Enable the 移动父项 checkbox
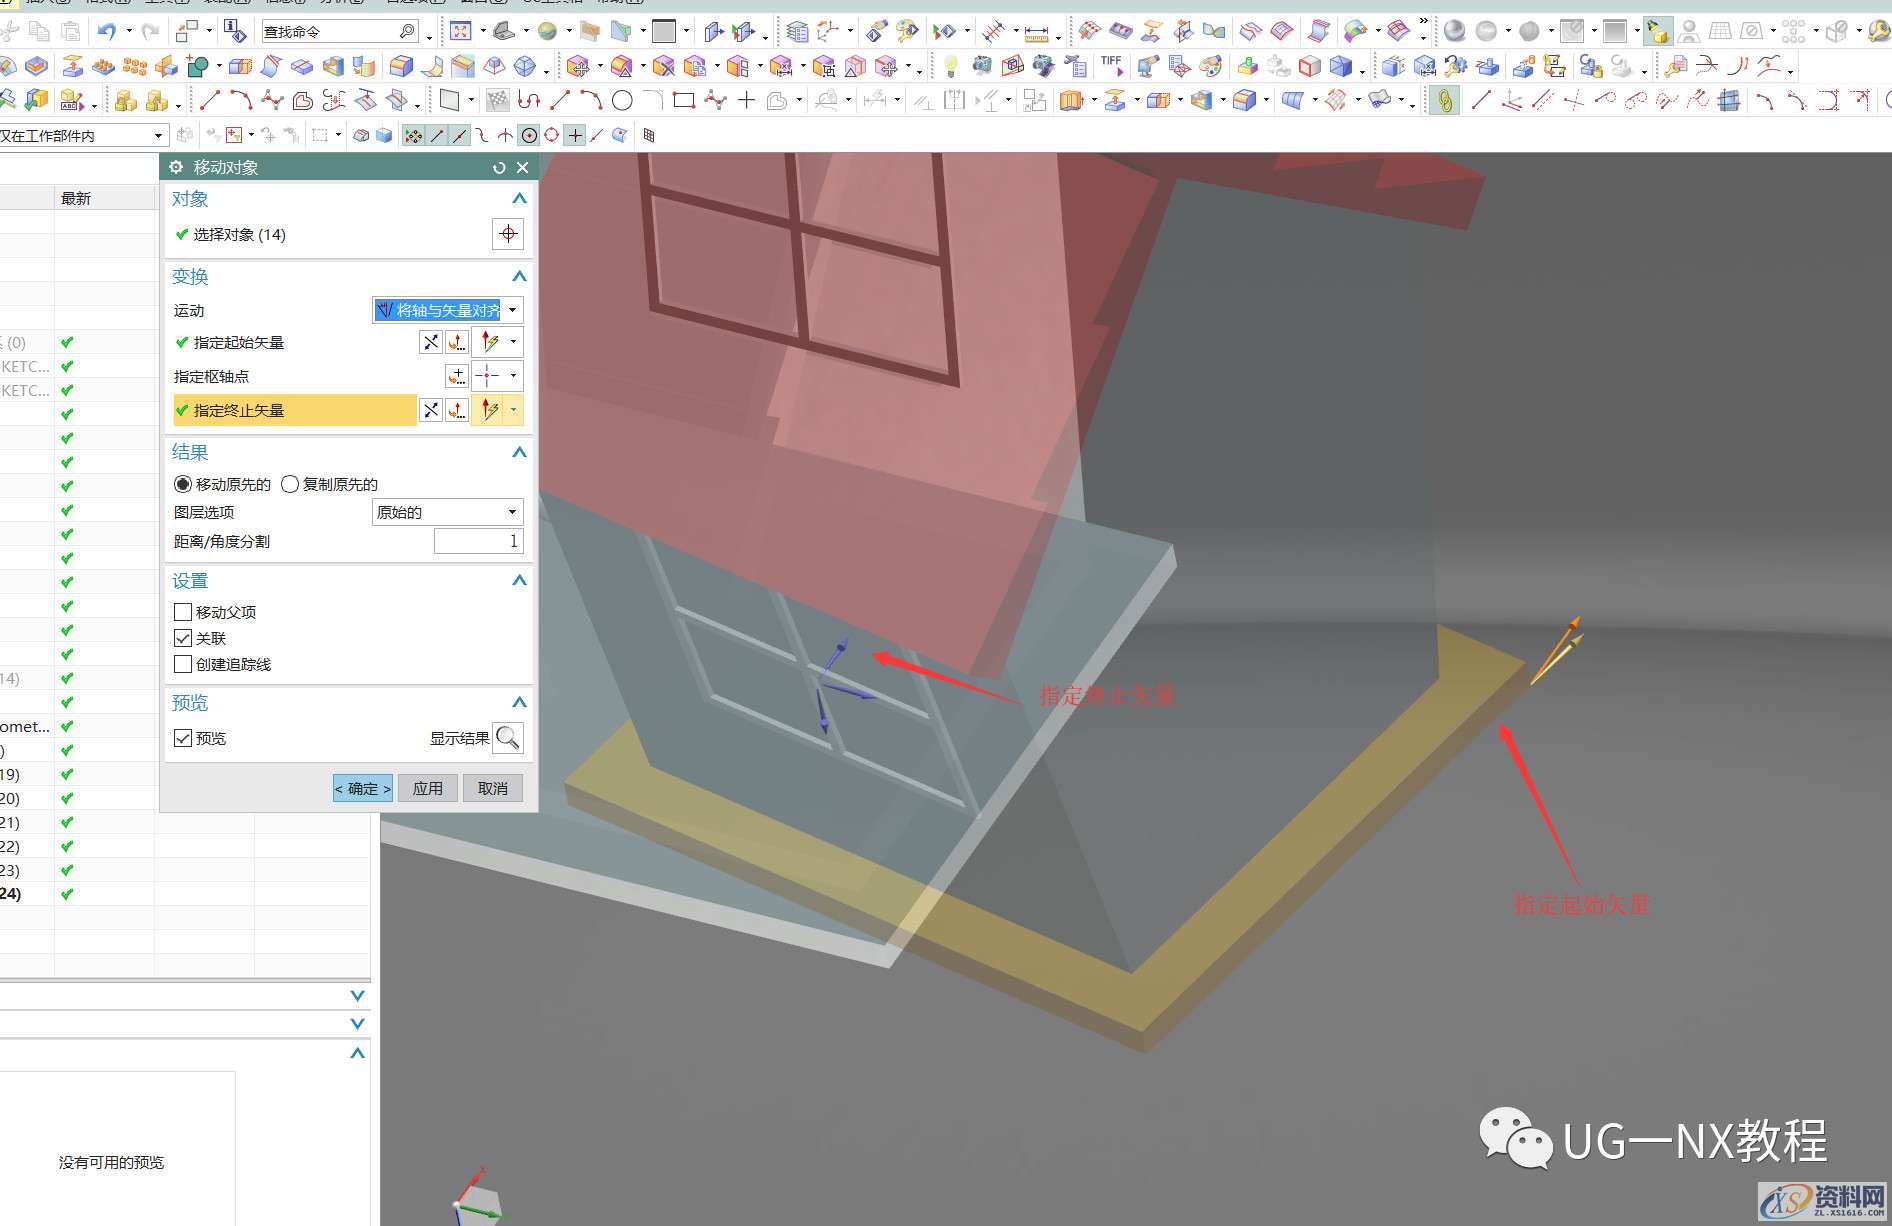The width and height of the screenshot is (1892, 1226). click(183, 612)
